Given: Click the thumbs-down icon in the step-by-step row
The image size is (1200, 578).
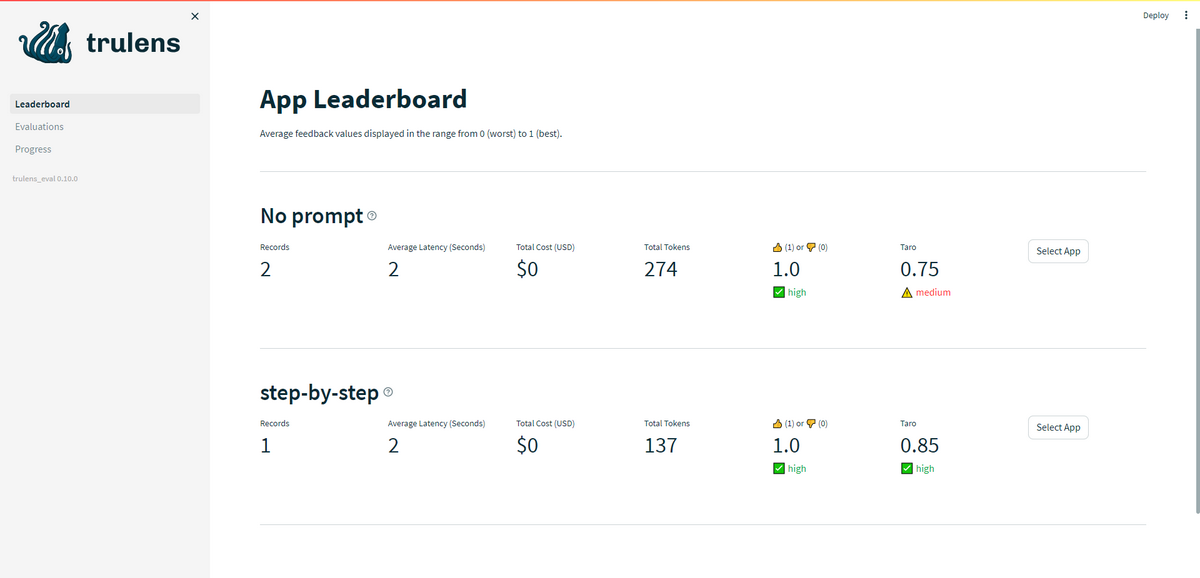Looking at the screenshot, I should pyautogui.click(x=811, y=423).
